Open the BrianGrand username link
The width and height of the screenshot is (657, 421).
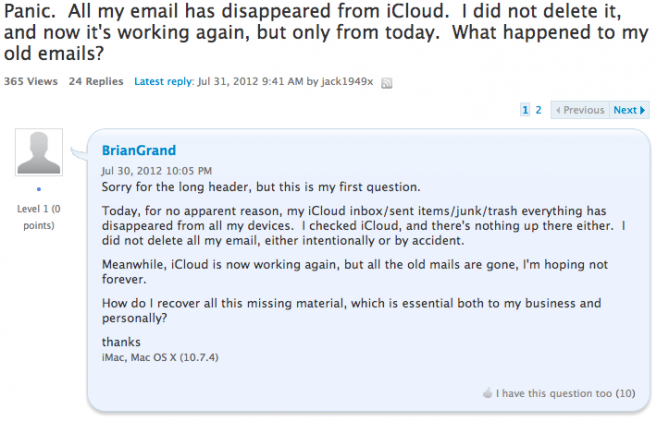(136, 150)
